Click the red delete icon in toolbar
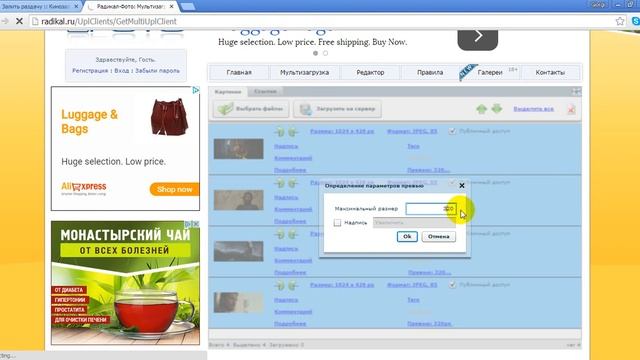 [x=571, y=109]
